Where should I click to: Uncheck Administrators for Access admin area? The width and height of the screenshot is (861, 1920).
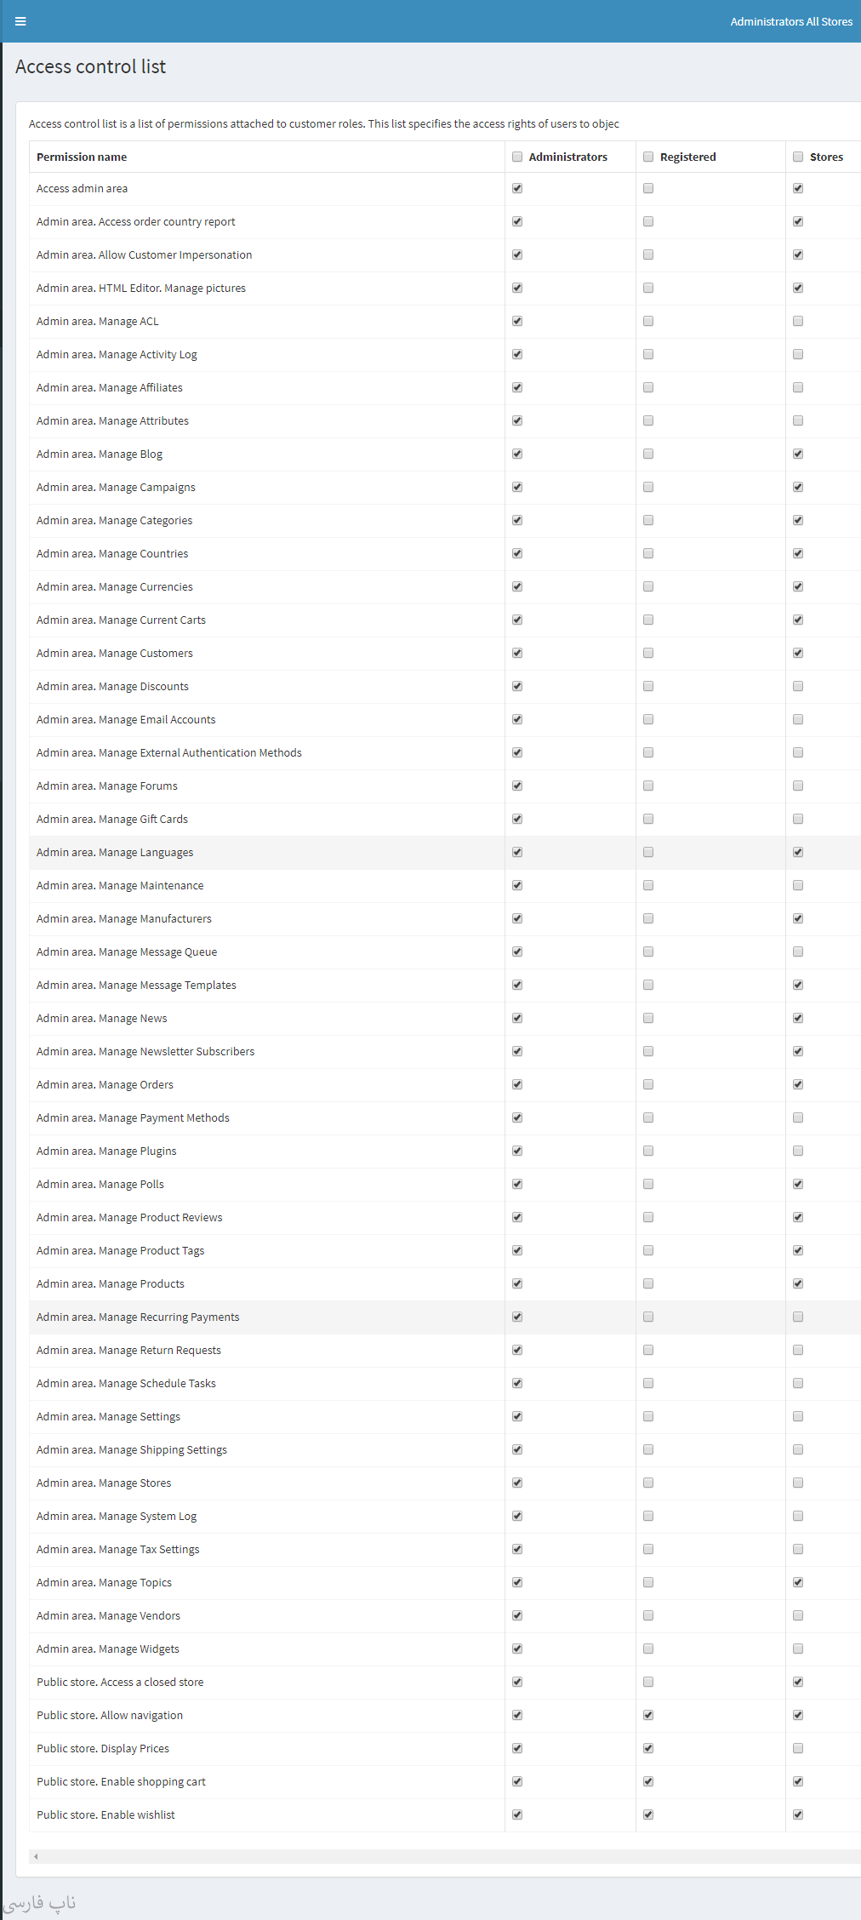tap(517, 188)
